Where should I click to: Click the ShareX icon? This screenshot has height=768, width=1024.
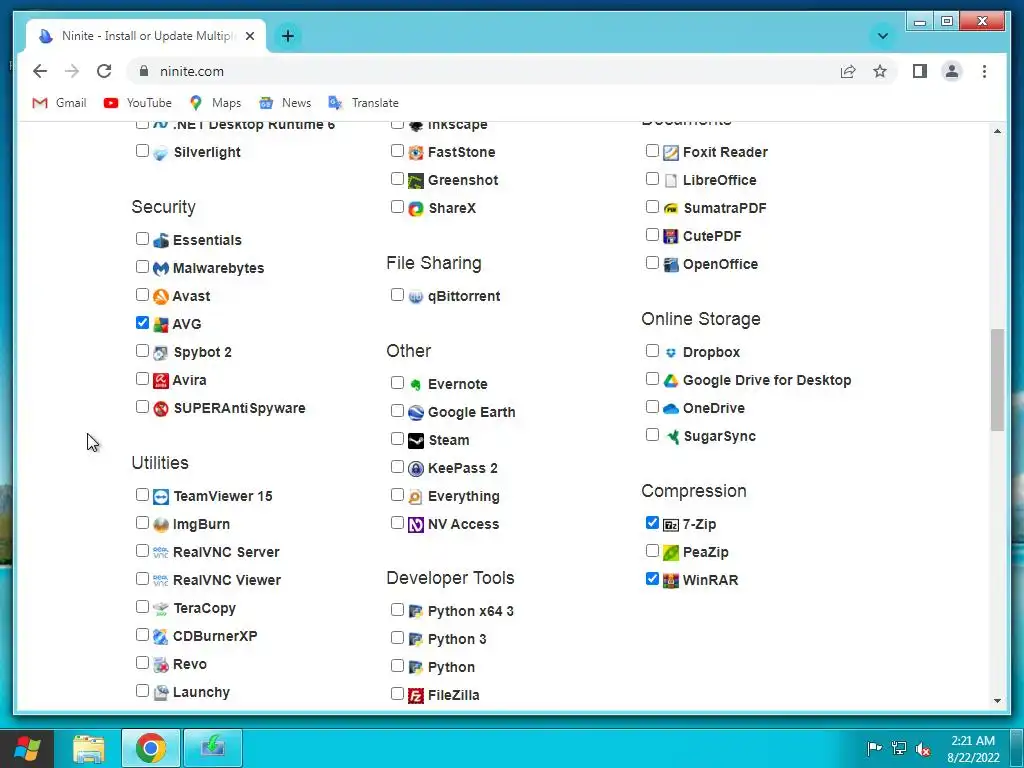pyautogui.click(x=416, y=209)
